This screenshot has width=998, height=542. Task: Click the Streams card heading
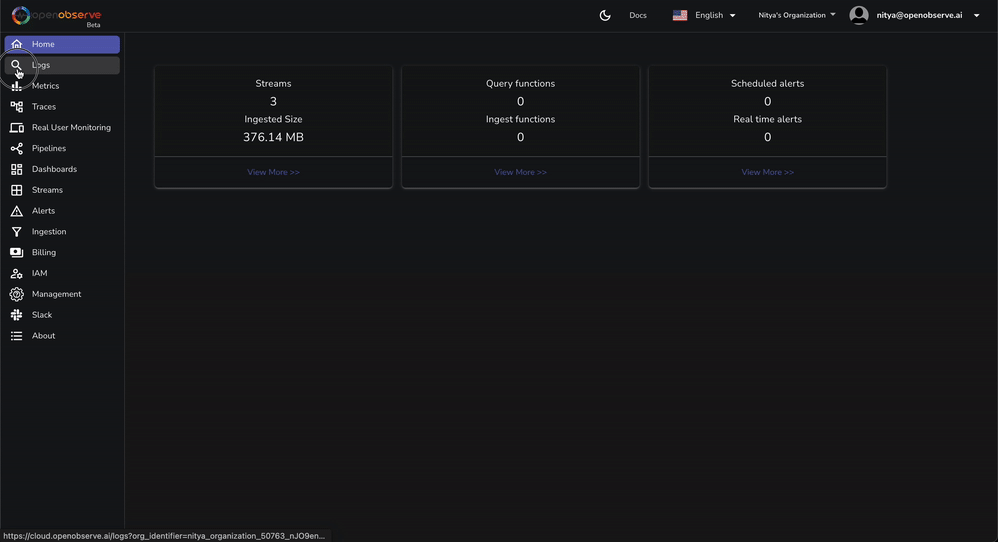point(273,84)
